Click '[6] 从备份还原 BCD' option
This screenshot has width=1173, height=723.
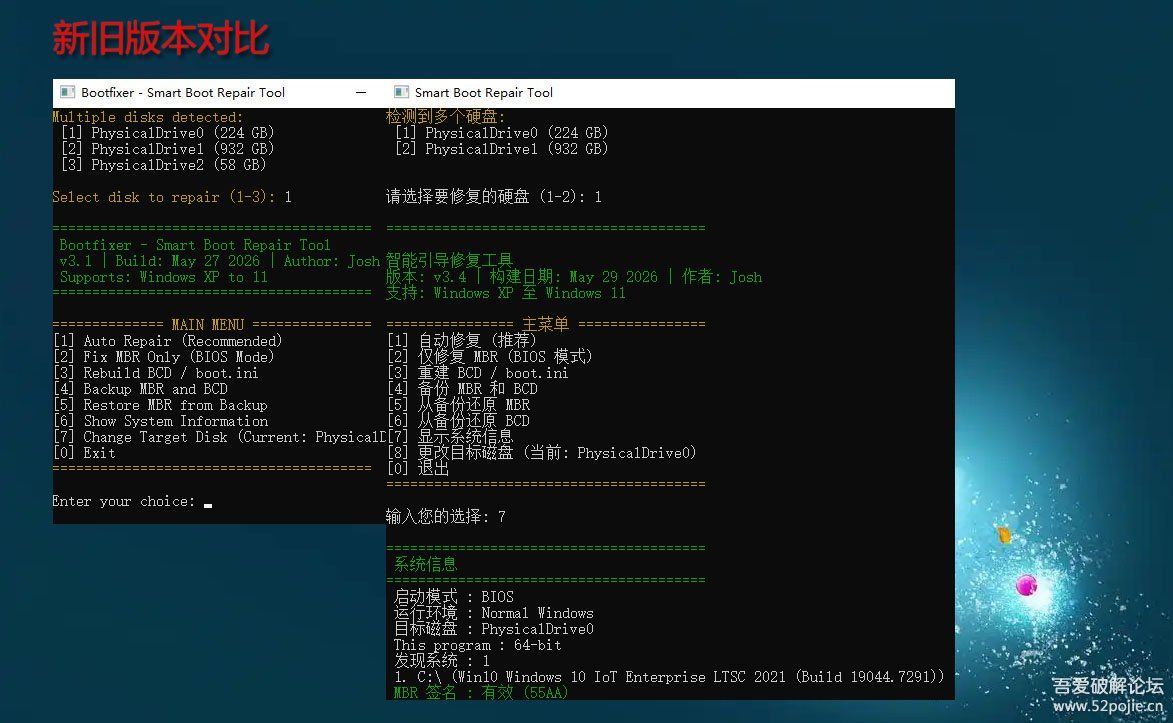[x=459, y=421]
